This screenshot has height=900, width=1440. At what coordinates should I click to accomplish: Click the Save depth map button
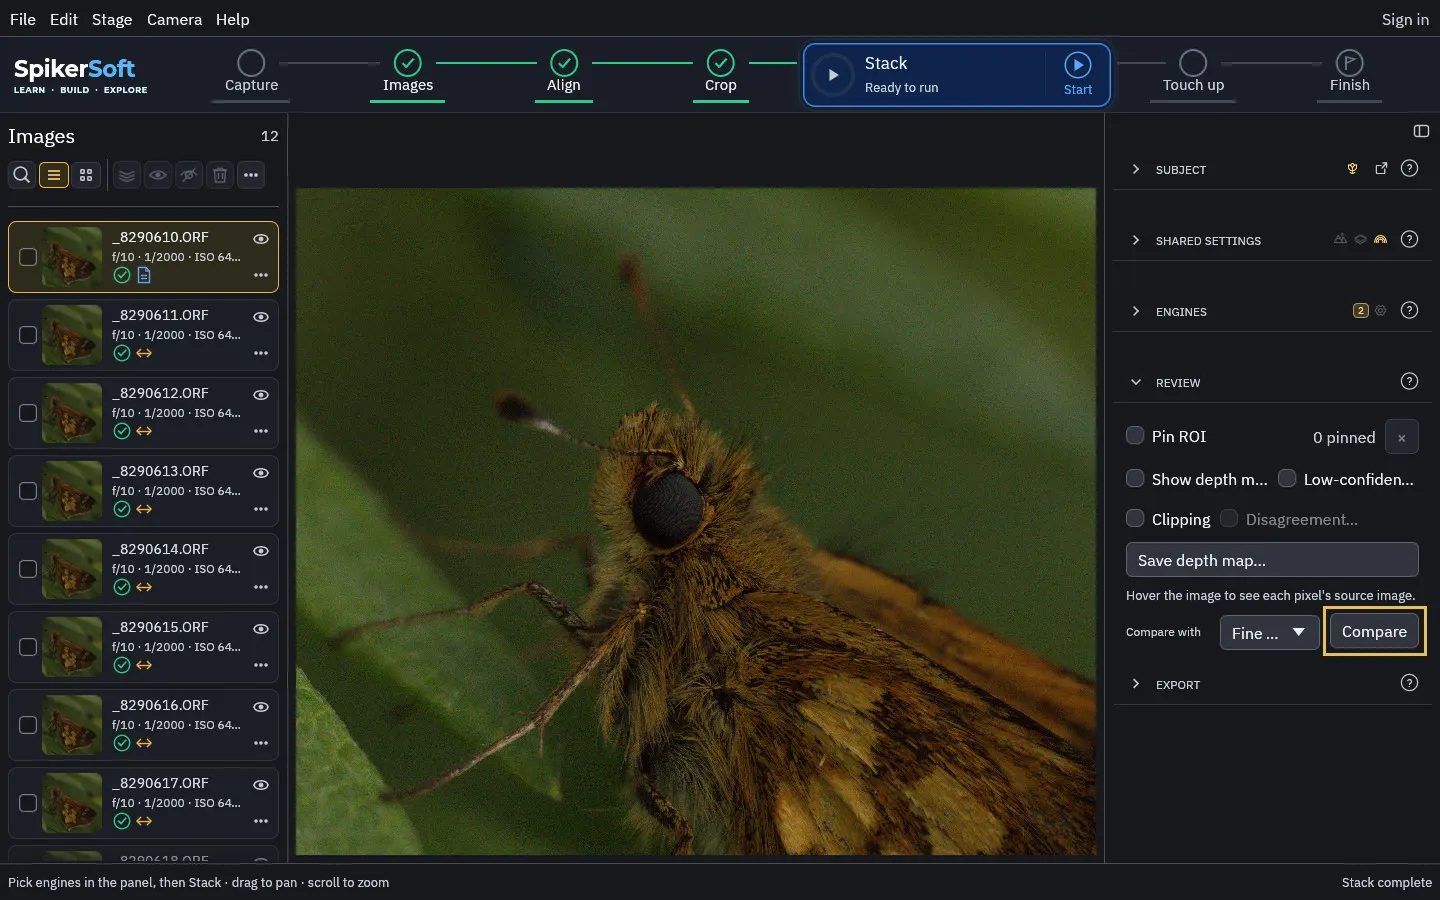1272,560
